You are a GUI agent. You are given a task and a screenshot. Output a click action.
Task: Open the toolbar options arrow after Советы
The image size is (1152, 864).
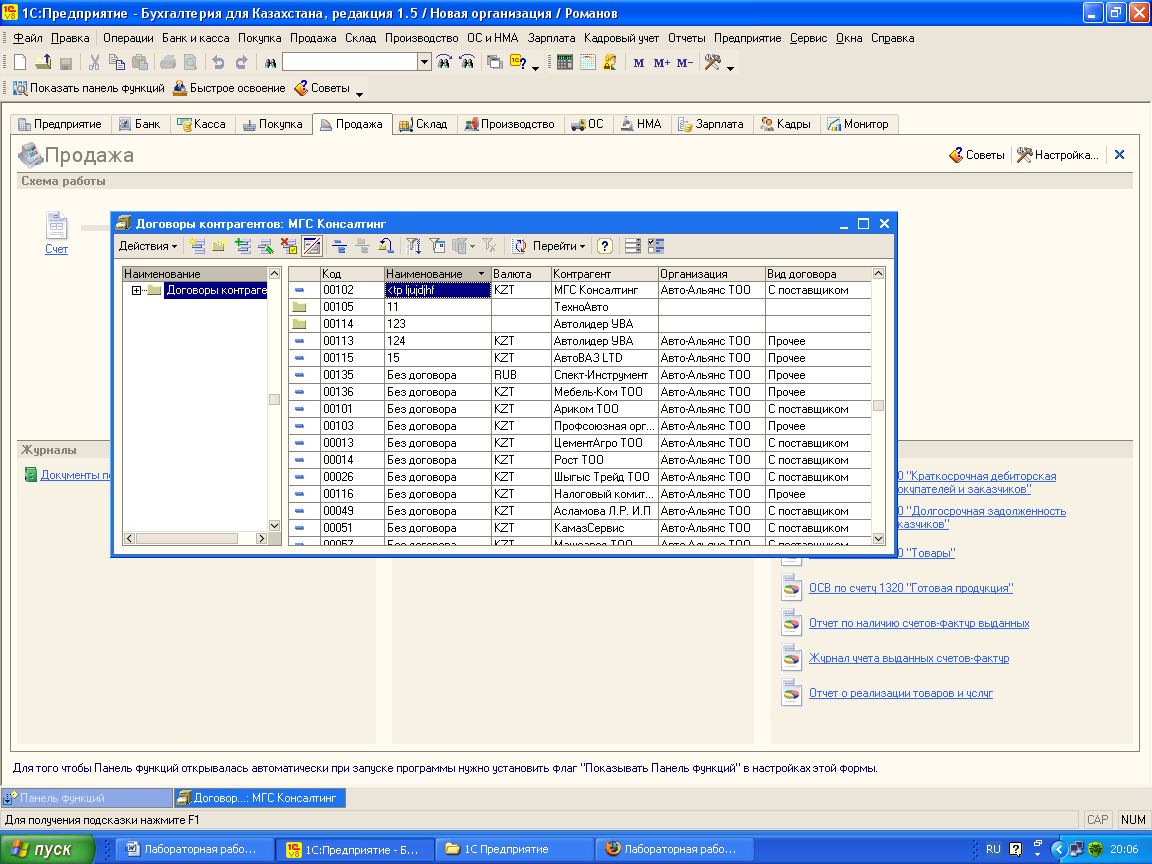pos(359,93)
